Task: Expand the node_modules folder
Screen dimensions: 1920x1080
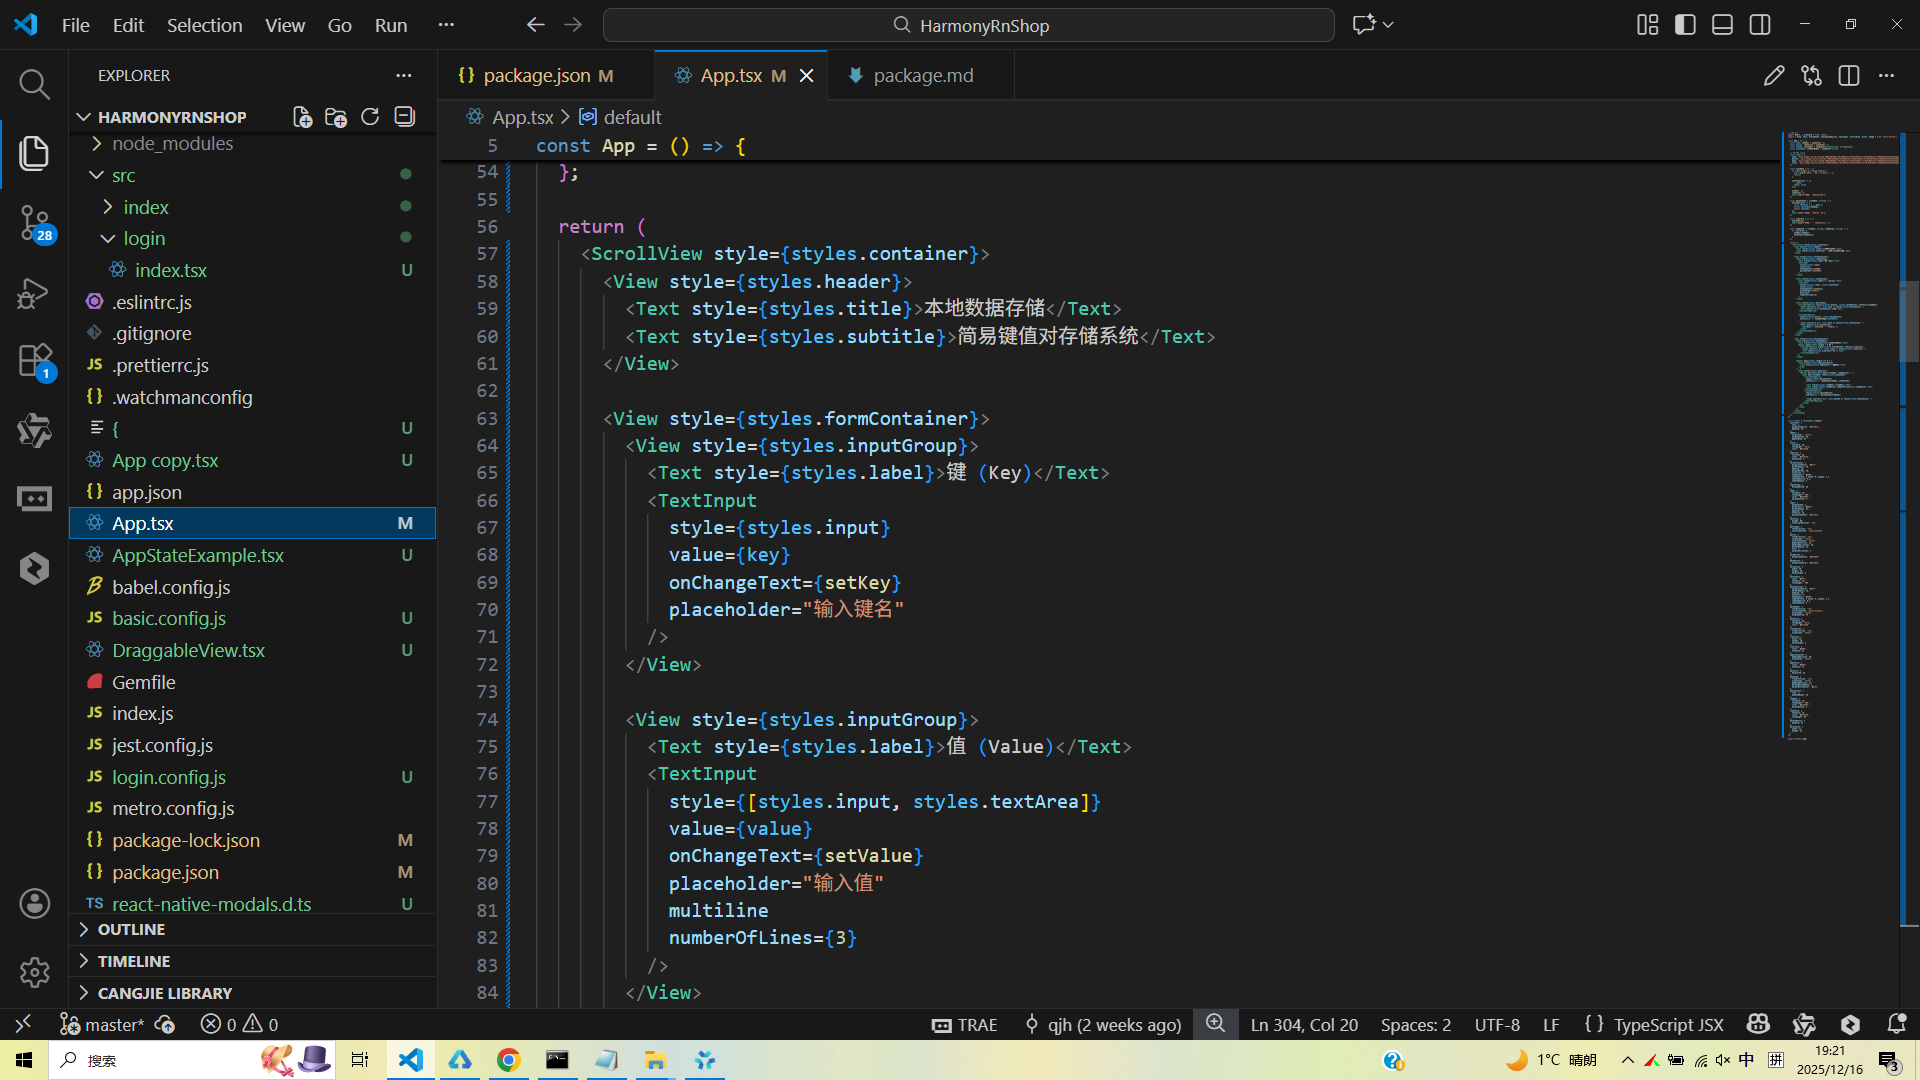Action: 172,143
